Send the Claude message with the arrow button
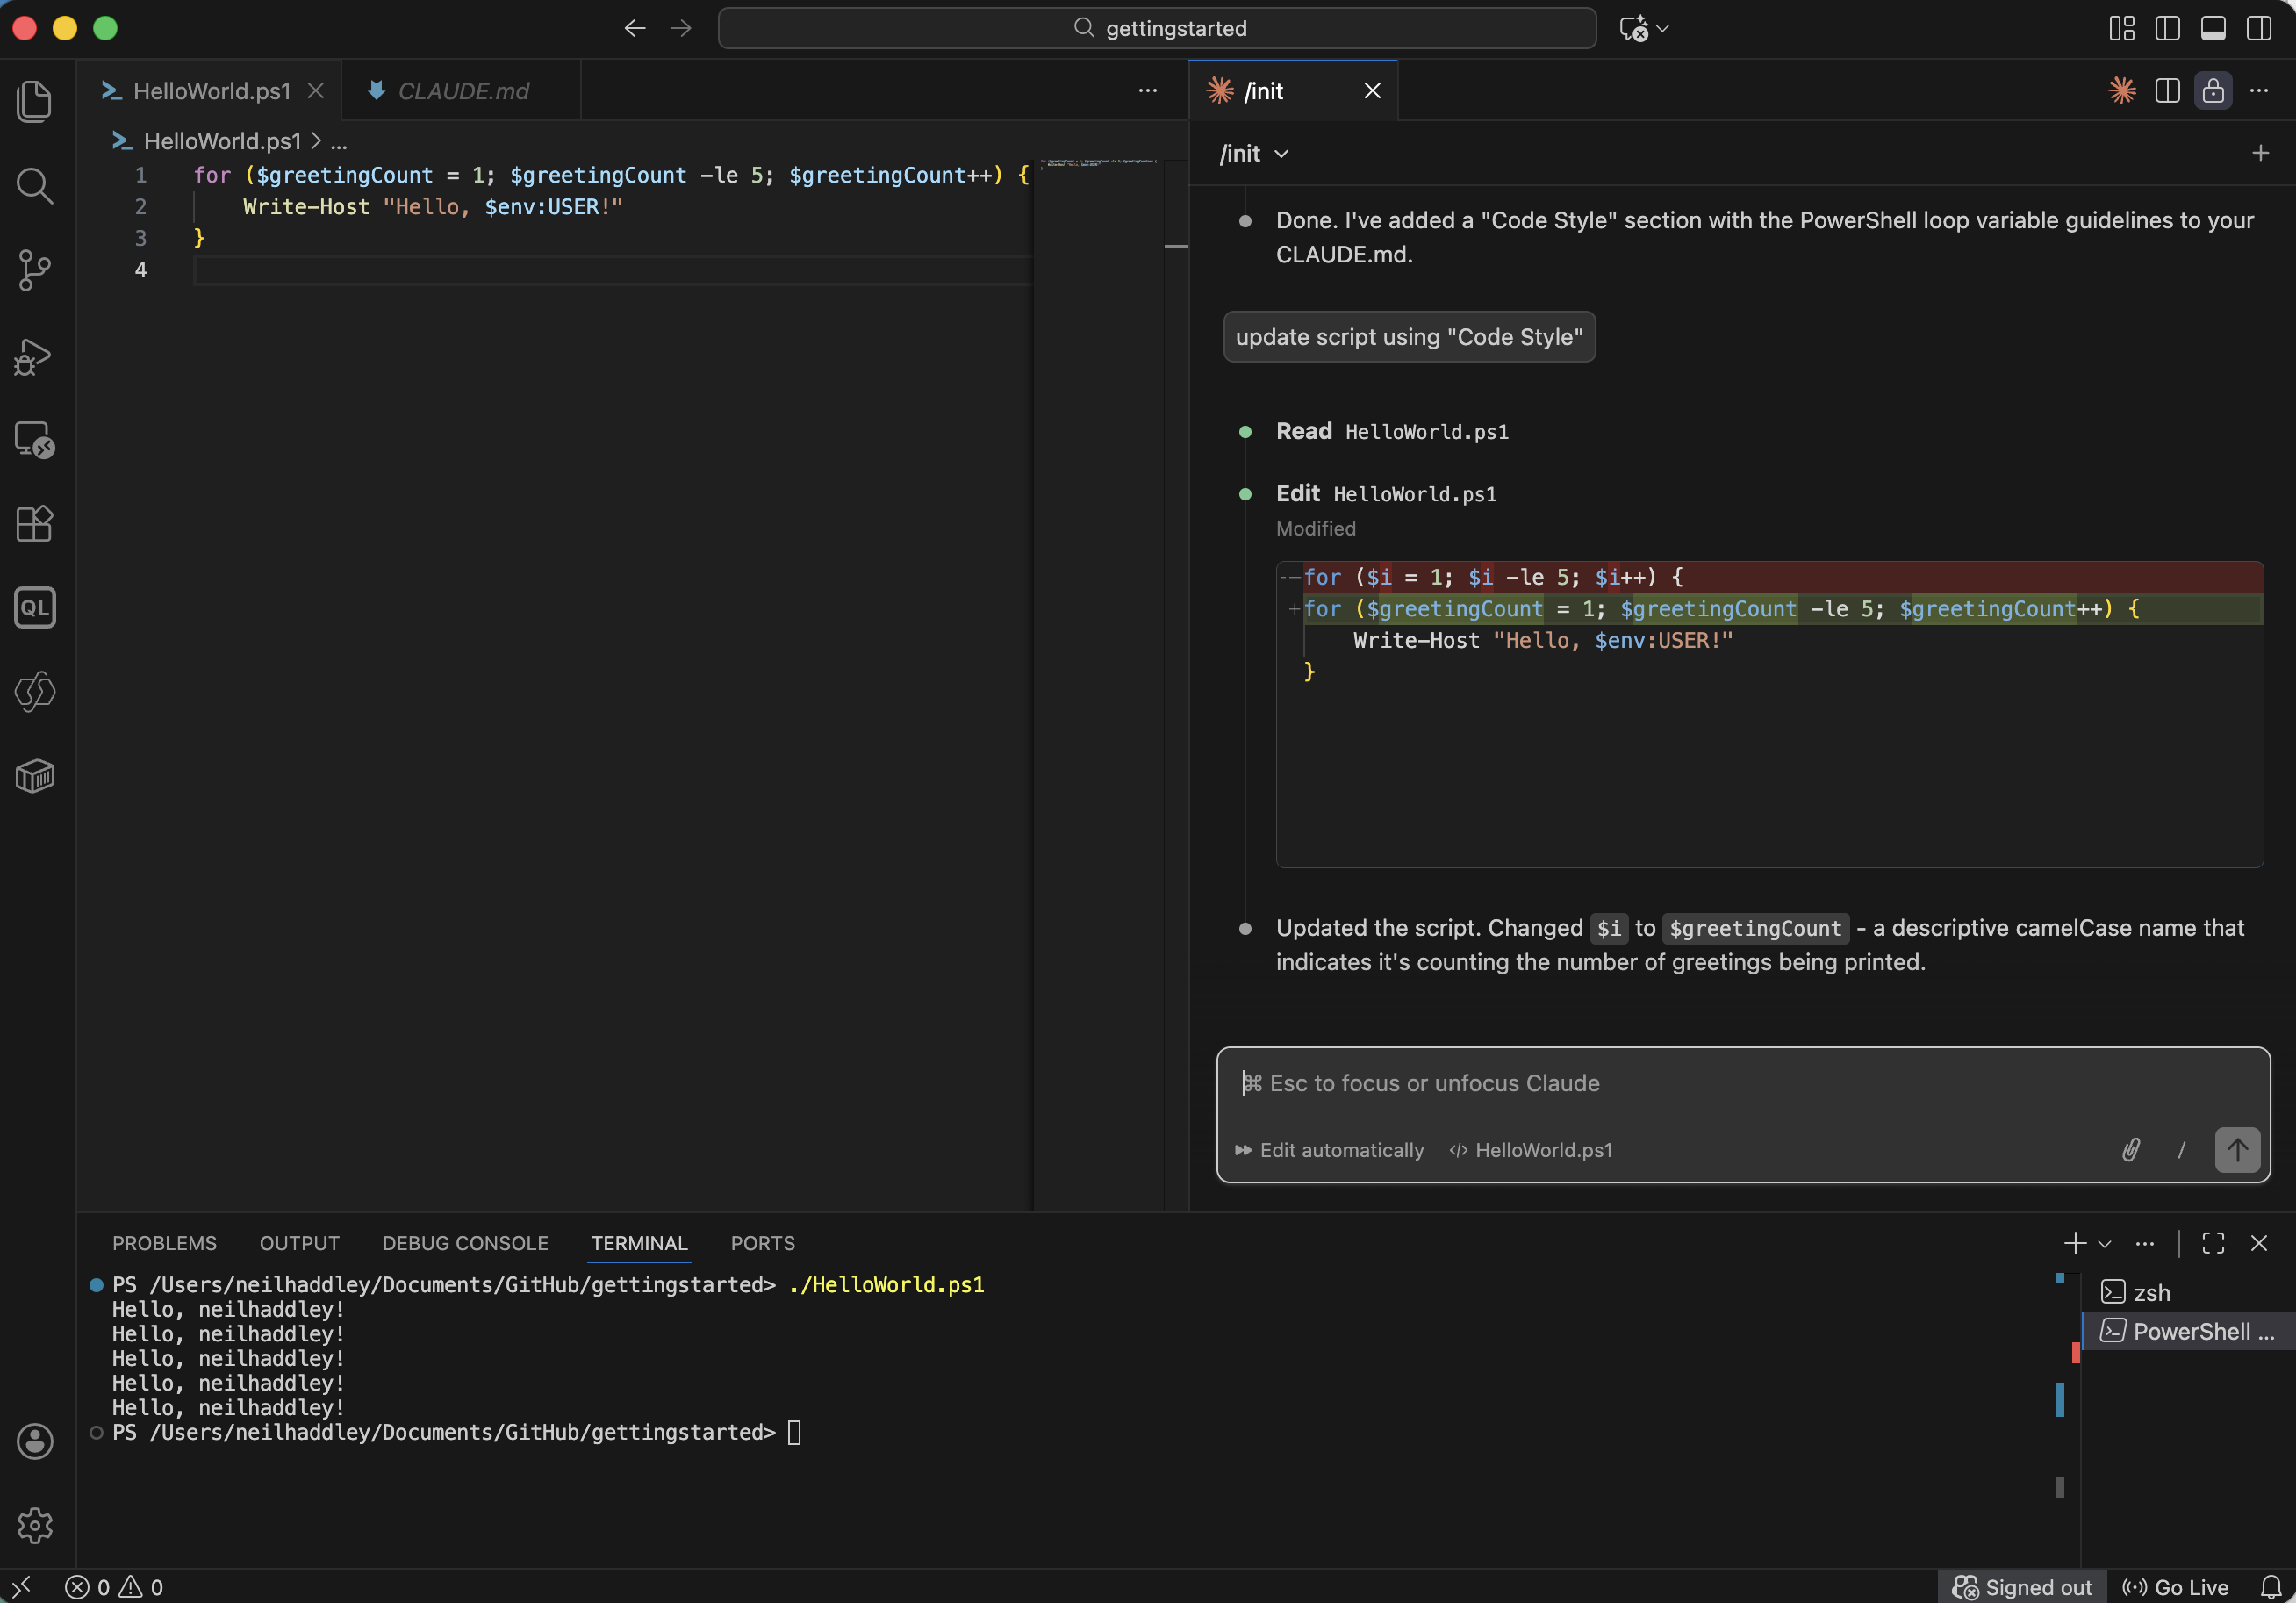The image size is (2296, 1603). tap(2237, 1150)
